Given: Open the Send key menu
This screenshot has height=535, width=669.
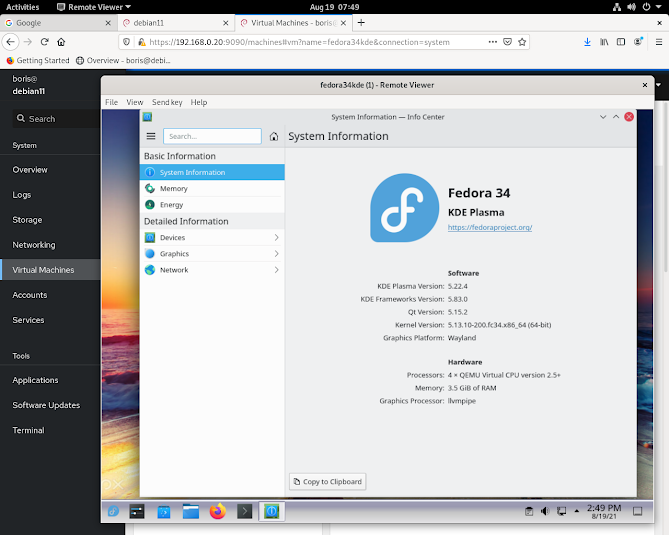Looking at the screenshot, I should click(x=167, y=102).
